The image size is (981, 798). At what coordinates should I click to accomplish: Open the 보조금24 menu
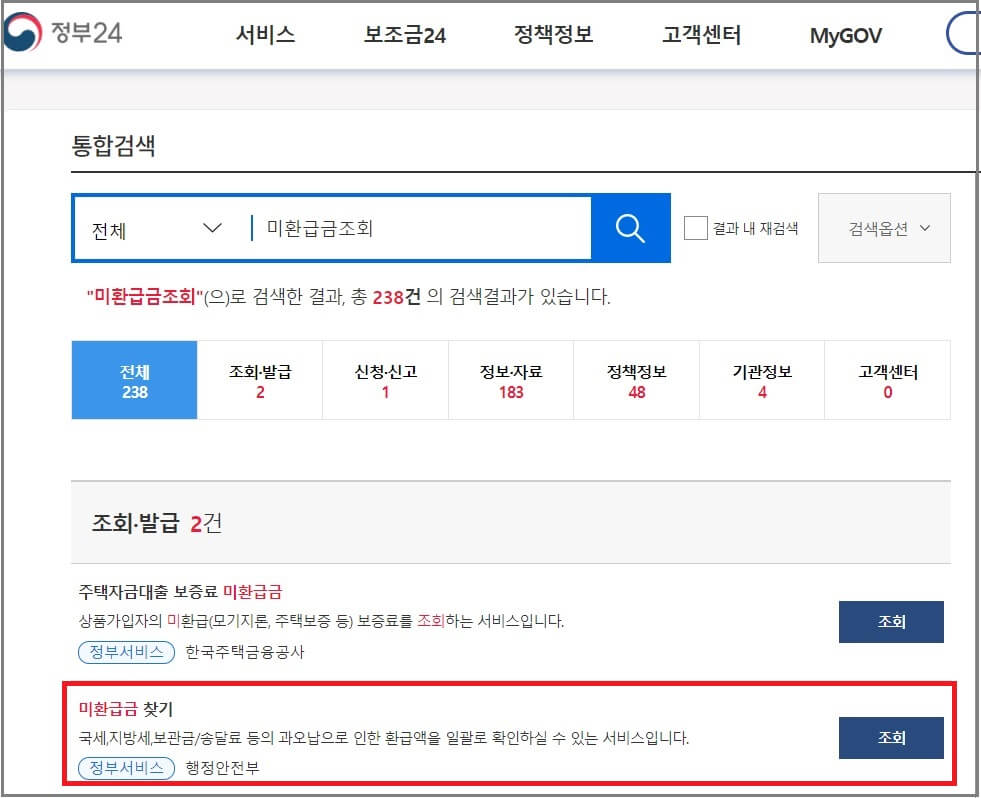[x=404, y=34]
